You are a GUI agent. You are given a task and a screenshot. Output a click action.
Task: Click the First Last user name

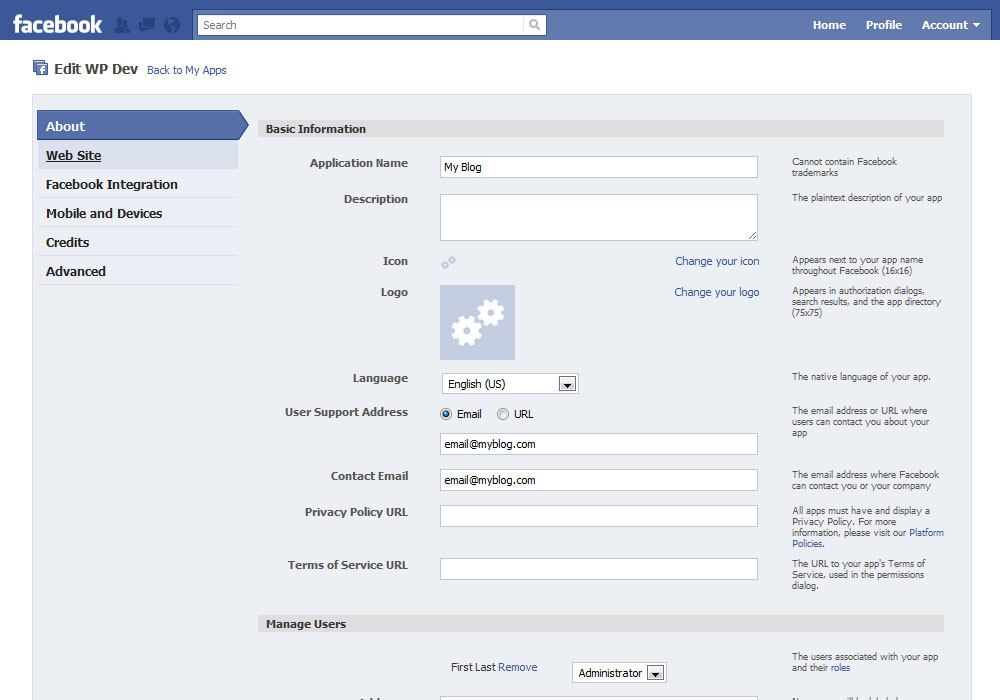click(473, 667)
